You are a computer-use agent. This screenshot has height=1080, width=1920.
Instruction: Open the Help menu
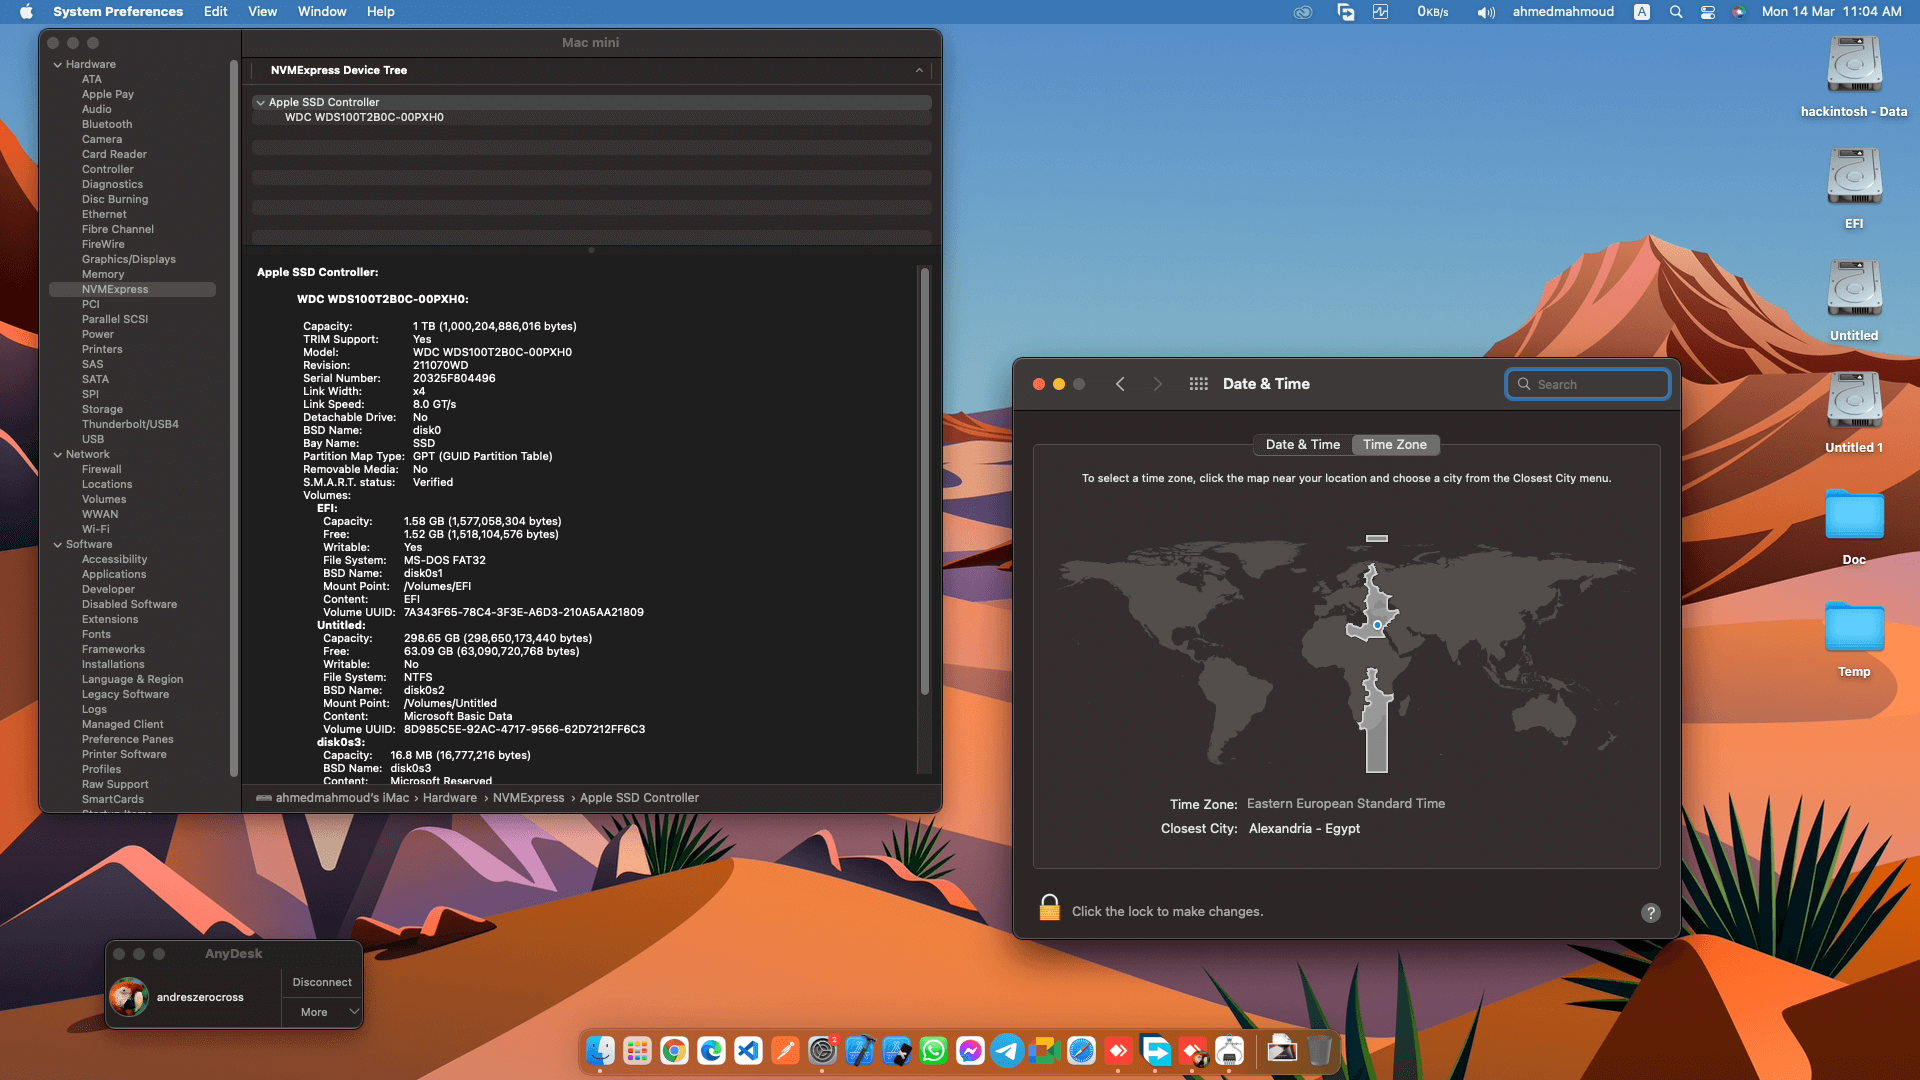pyautogui.click(x=381, y=12)
